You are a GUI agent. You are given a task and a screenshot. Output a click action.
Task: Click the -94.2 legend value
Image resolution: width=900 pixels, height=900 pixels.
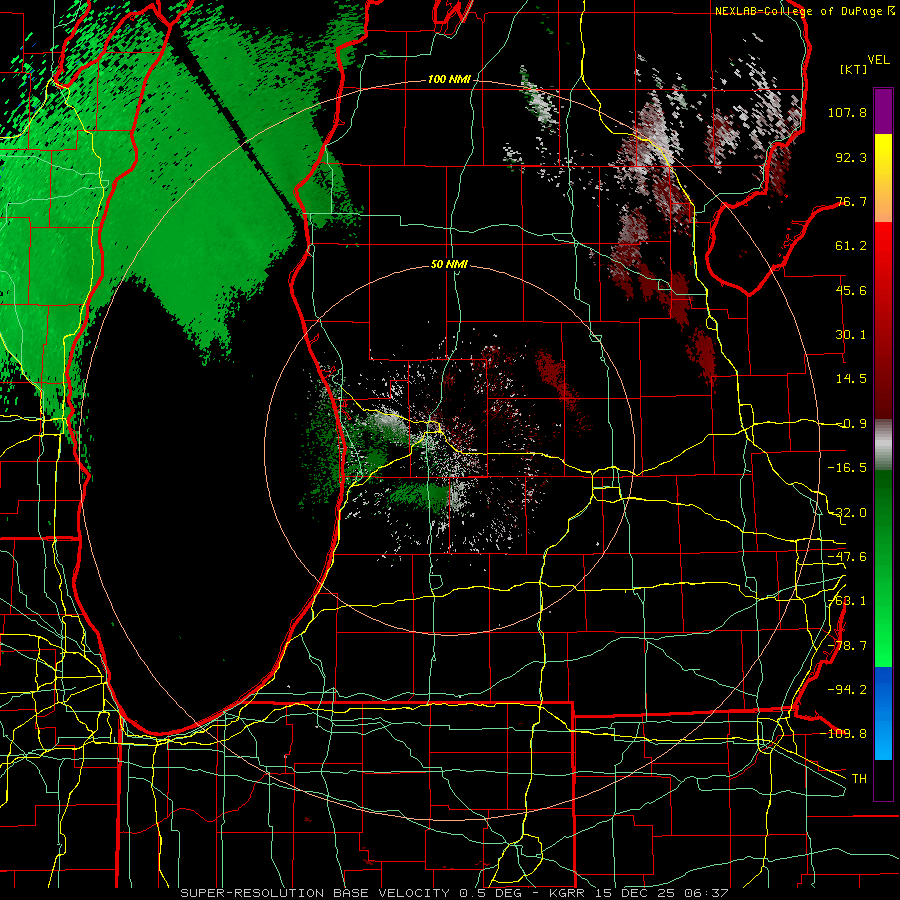[847, 689]
